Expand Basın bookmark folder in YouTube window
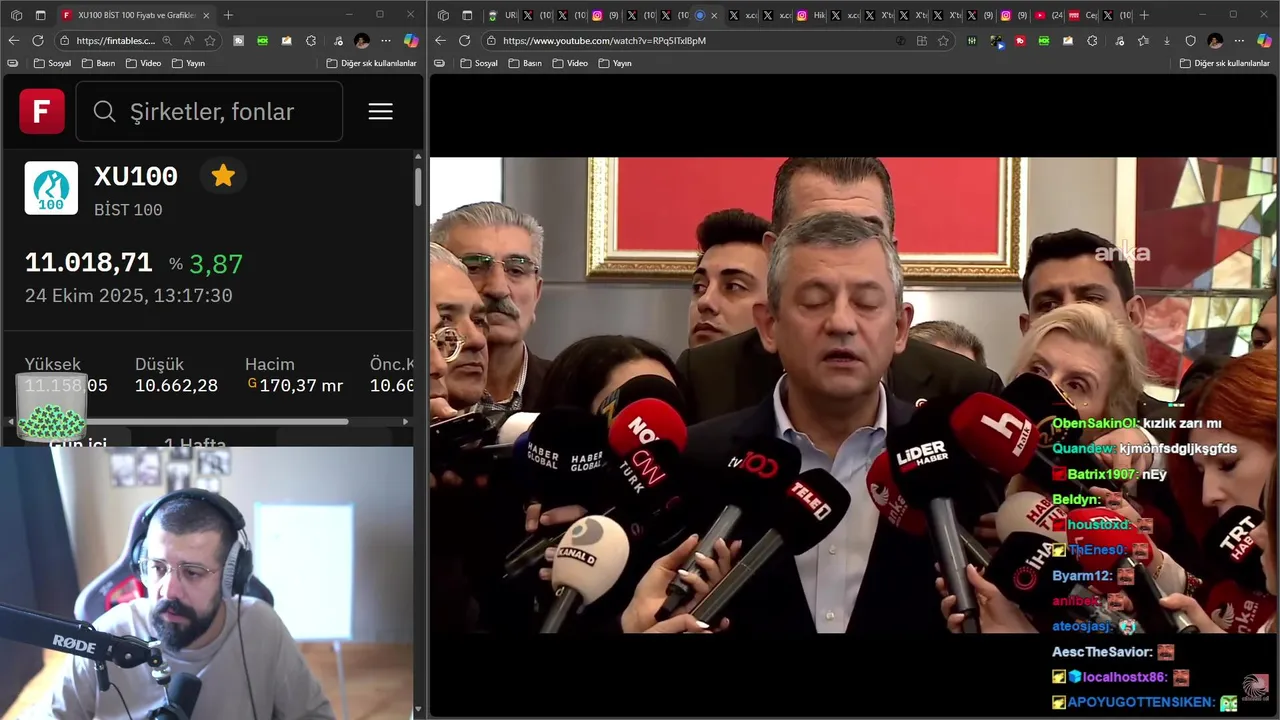Screen dimensions: 1280x720 (x=526, y=63)
